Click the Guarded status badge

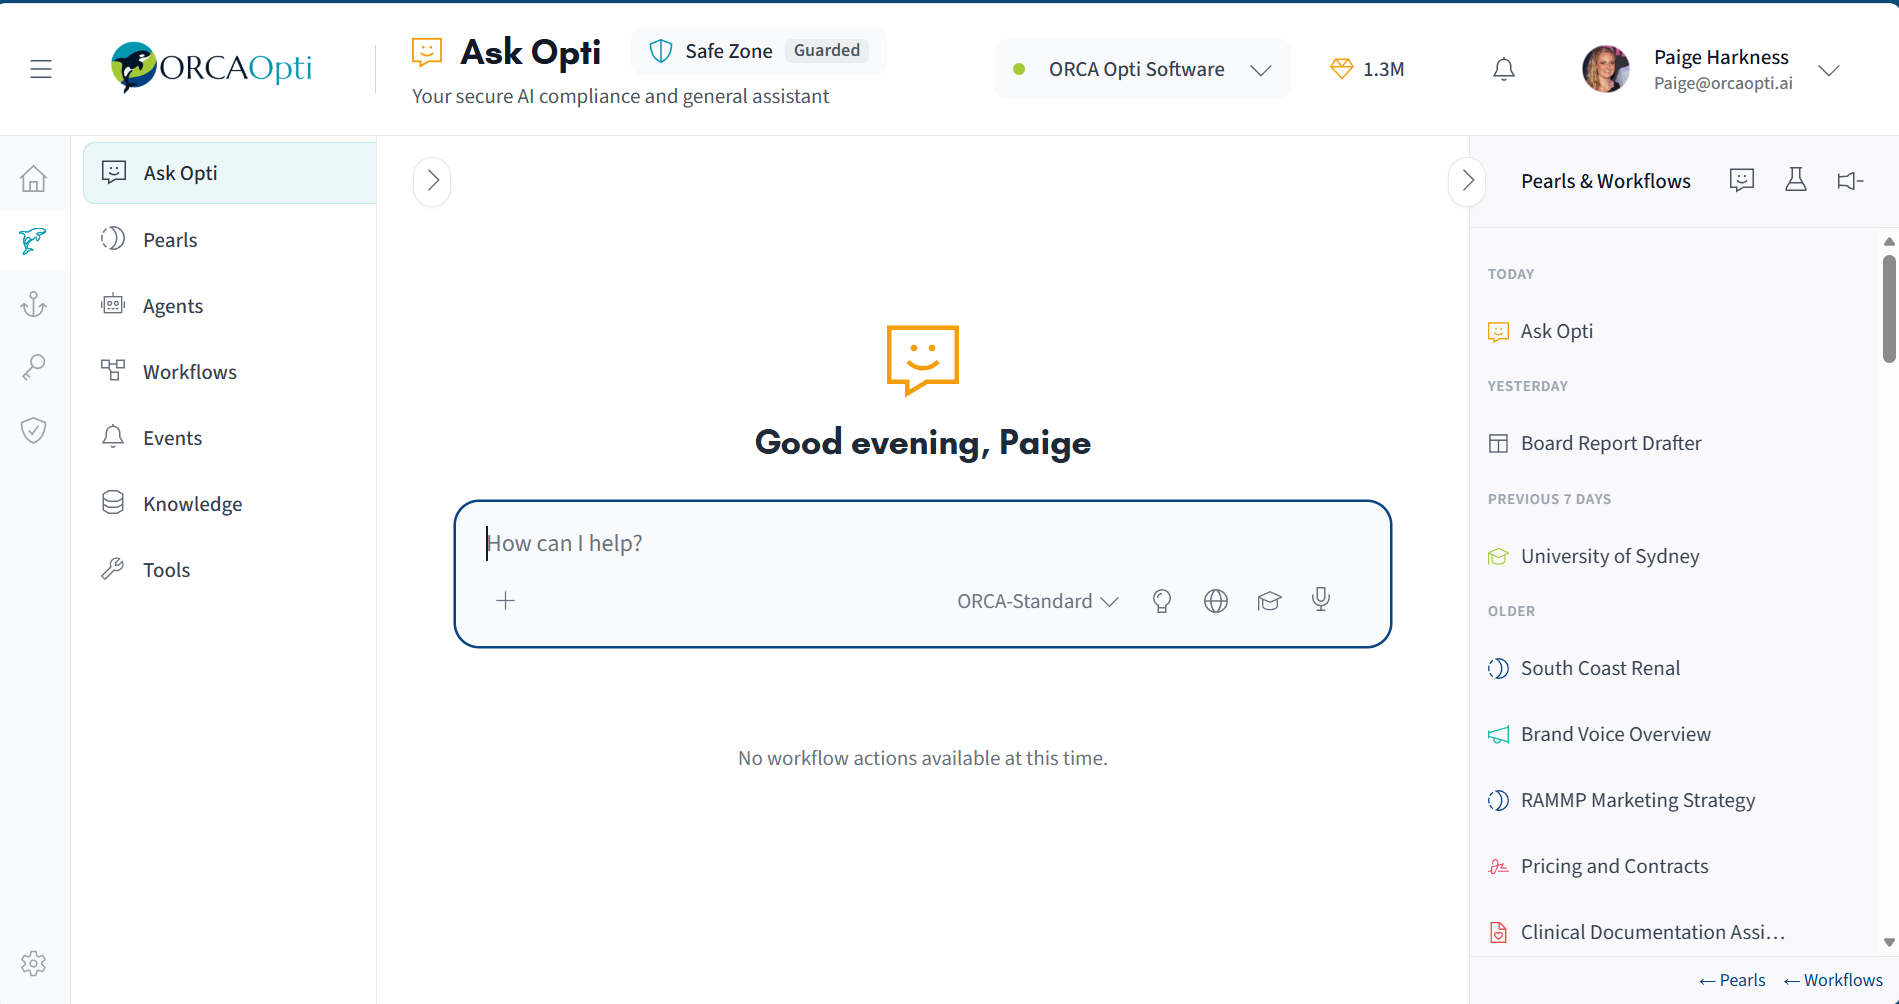[x=827, y=50]
